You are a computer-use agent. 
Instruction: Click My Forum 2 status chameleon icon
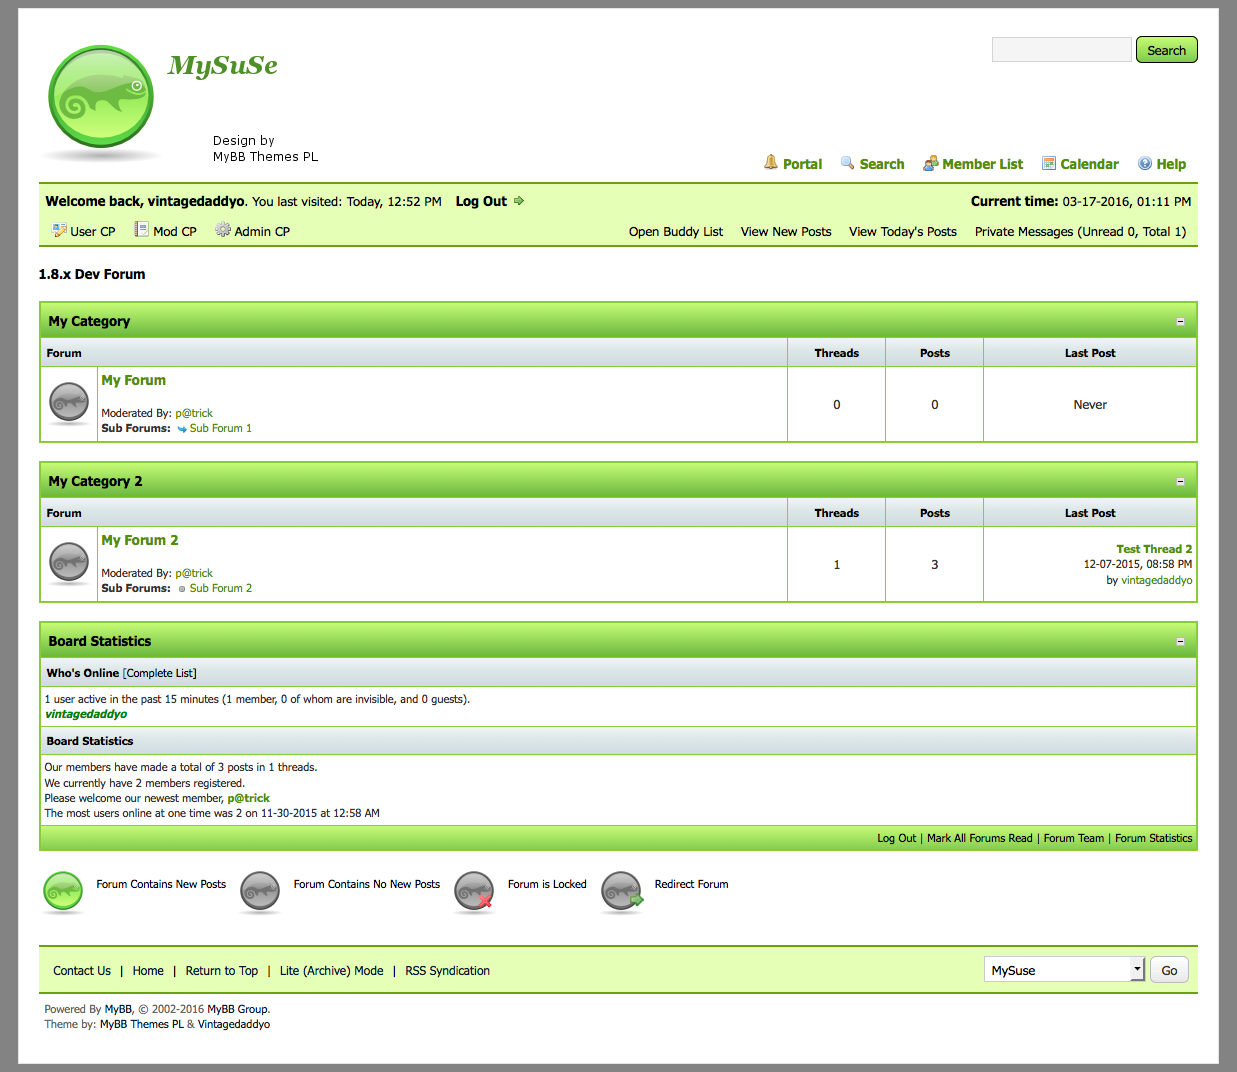pos(69,563)
